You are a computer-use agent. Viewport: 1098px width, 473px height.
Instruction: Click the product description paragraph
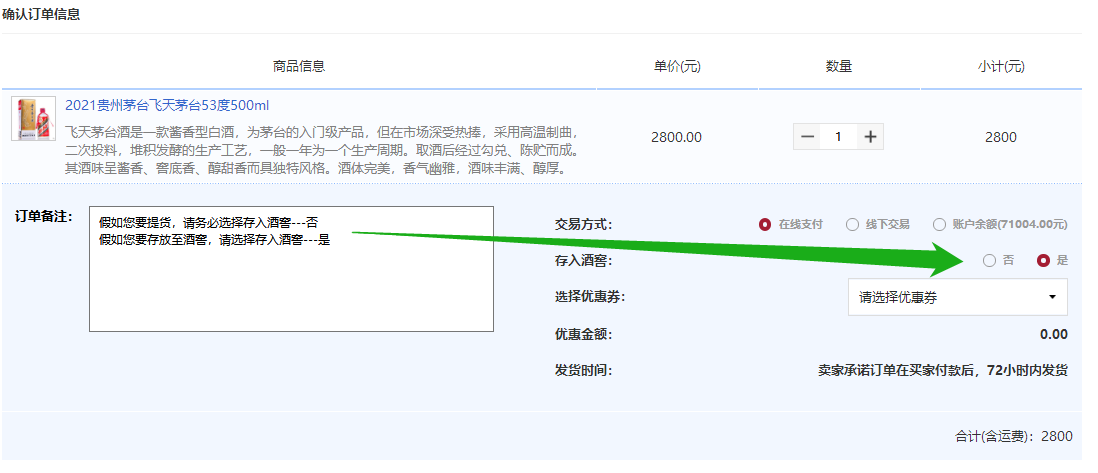[322, 151]
